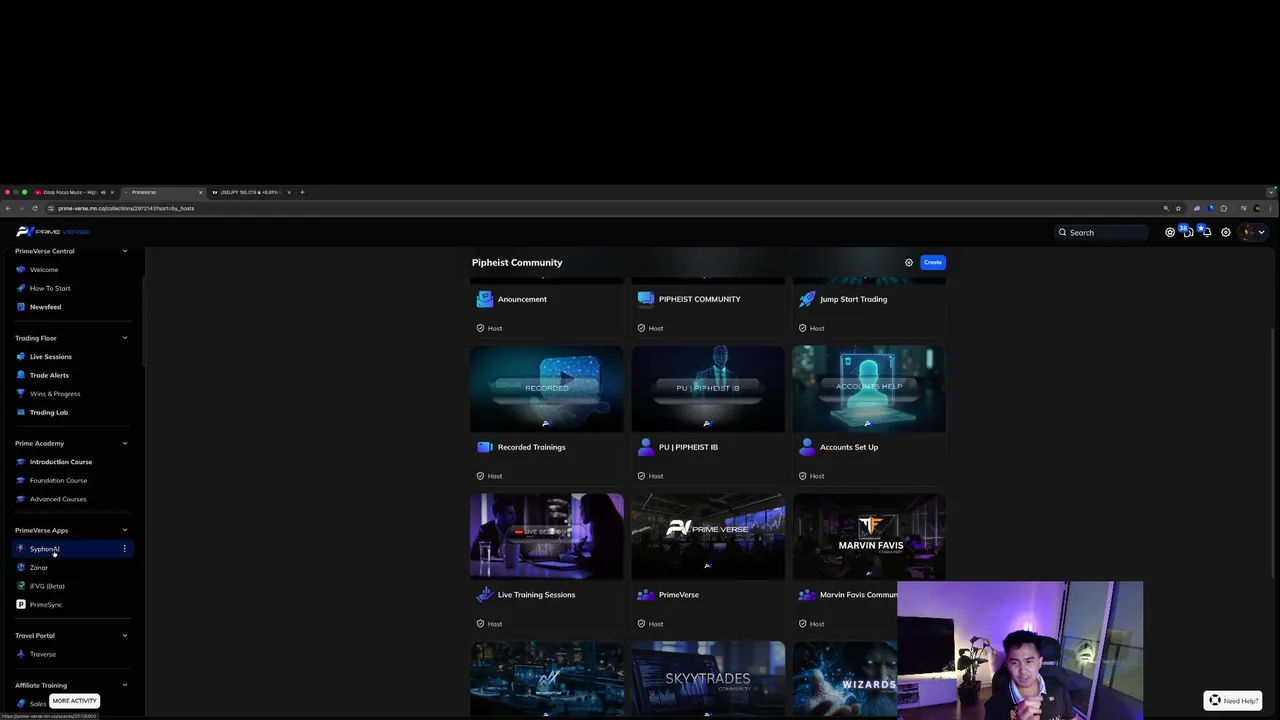1280x720 pixels.
Task: Select the PrimeVerse browser tab
Action: pyautogui.click(x=162, y=192)
